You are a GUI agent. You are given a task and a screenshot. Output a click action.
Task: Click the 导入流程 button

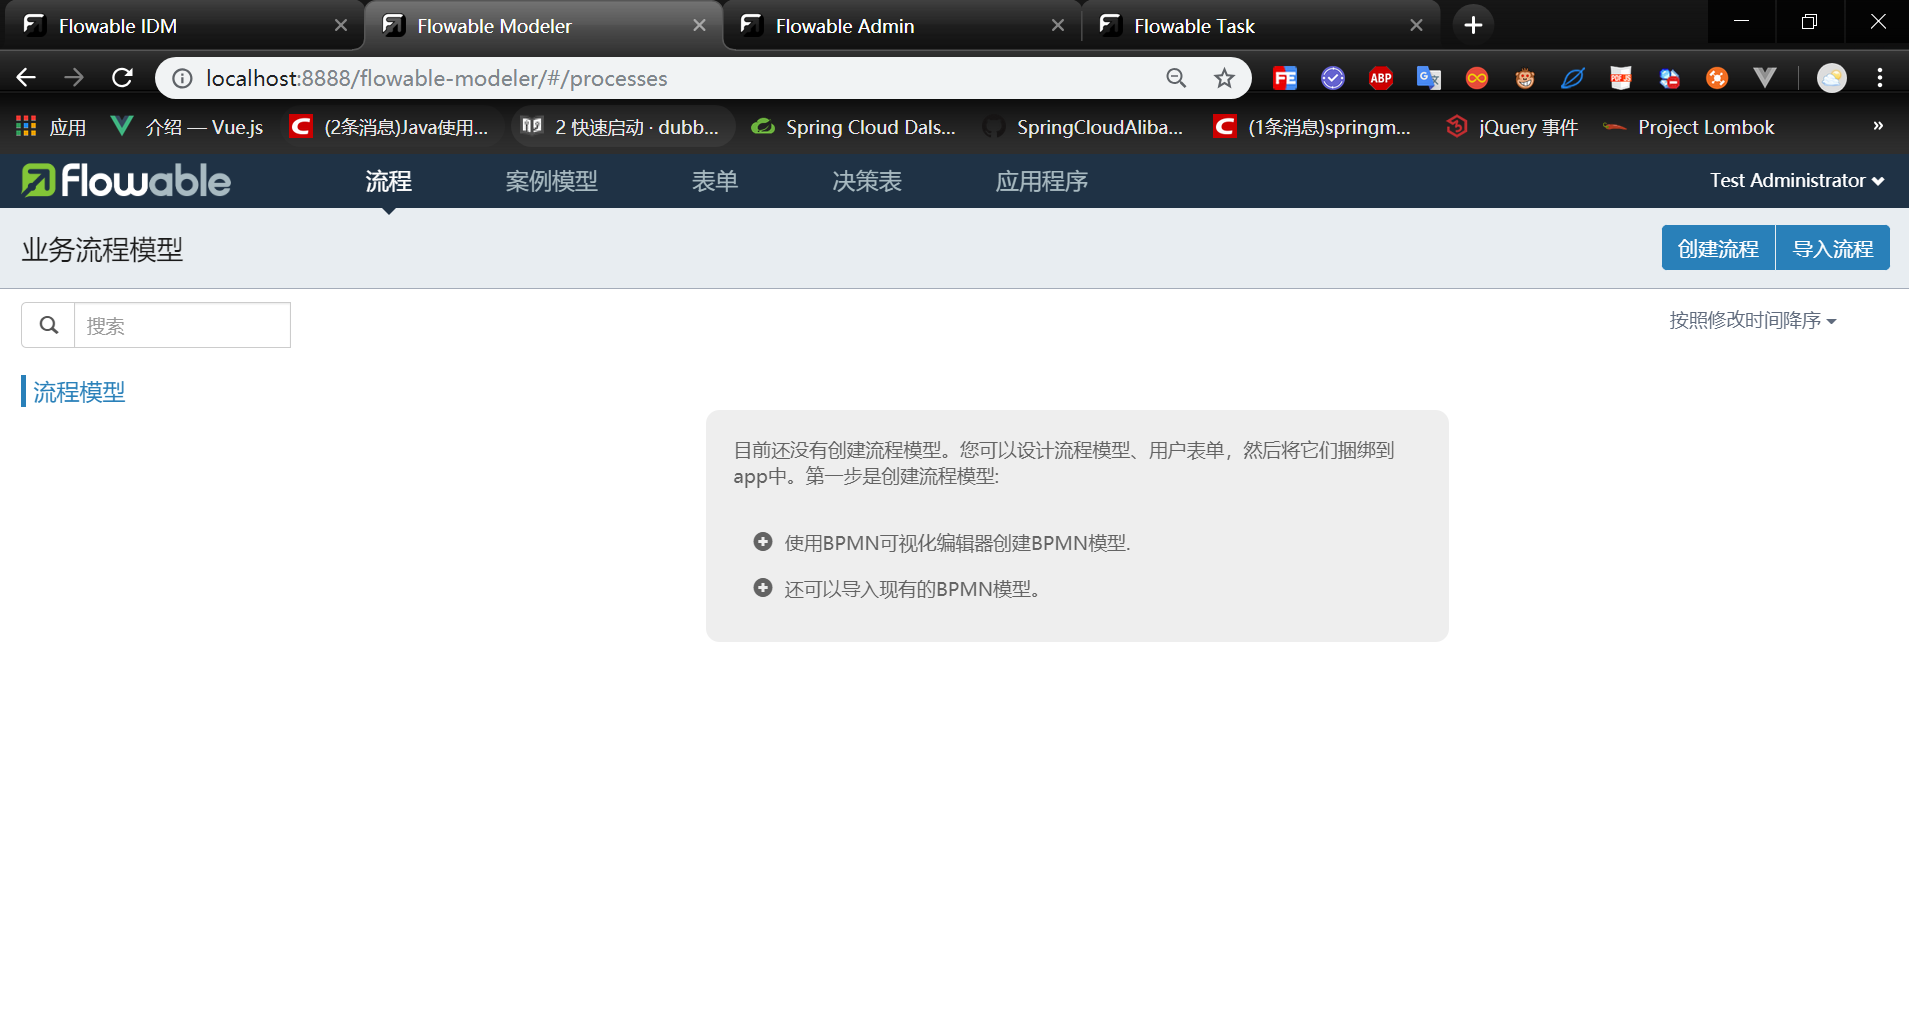click(1832, 247)
